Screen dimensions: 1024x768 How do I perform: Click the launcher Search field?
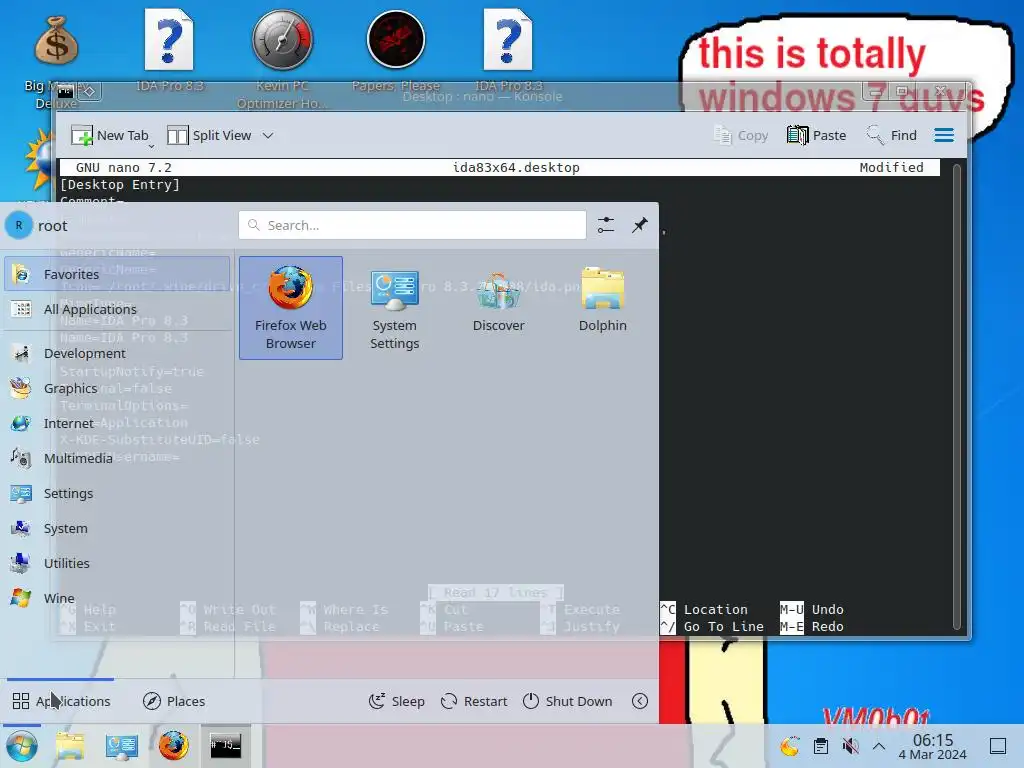coord(412,225)
